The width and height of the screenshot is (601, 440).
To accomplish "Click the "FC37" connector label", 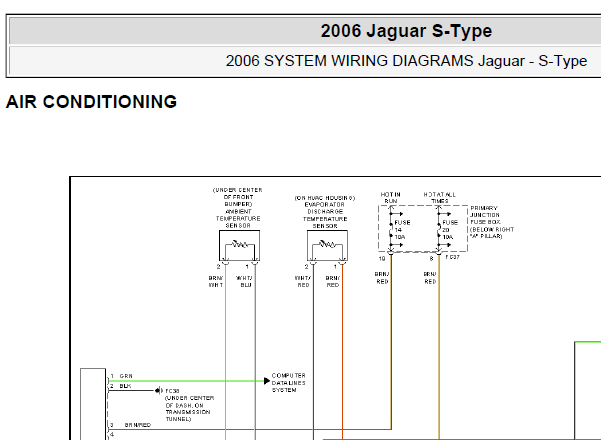I will [x=452, y=257].
